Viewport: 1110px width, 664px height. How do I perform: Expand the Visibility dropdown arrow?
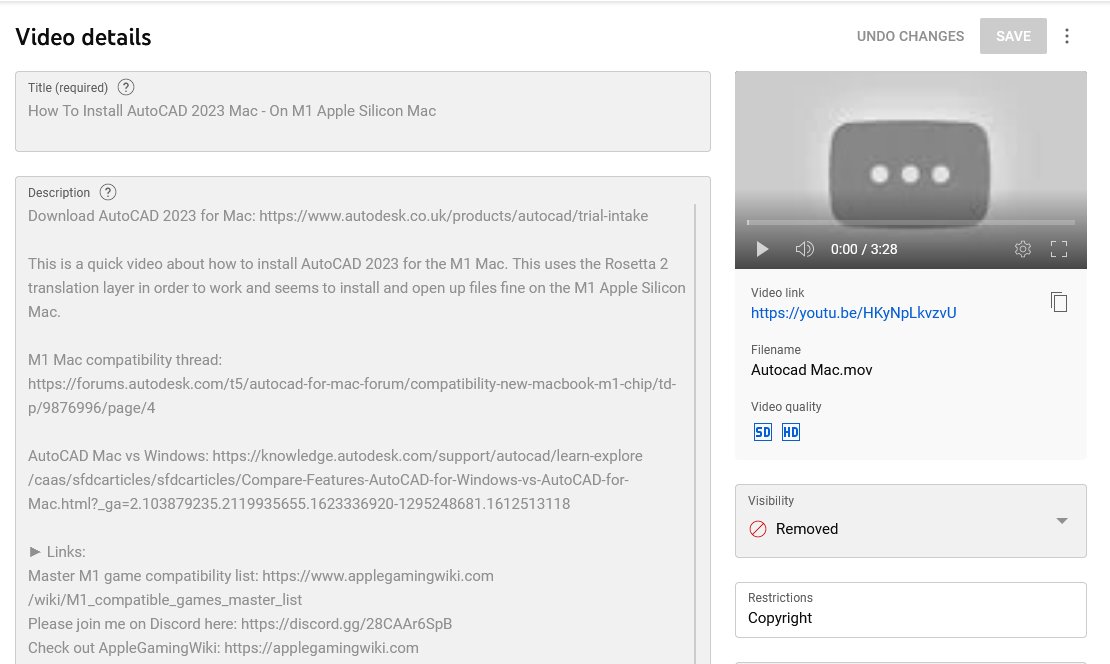(x=1061, y=521)
